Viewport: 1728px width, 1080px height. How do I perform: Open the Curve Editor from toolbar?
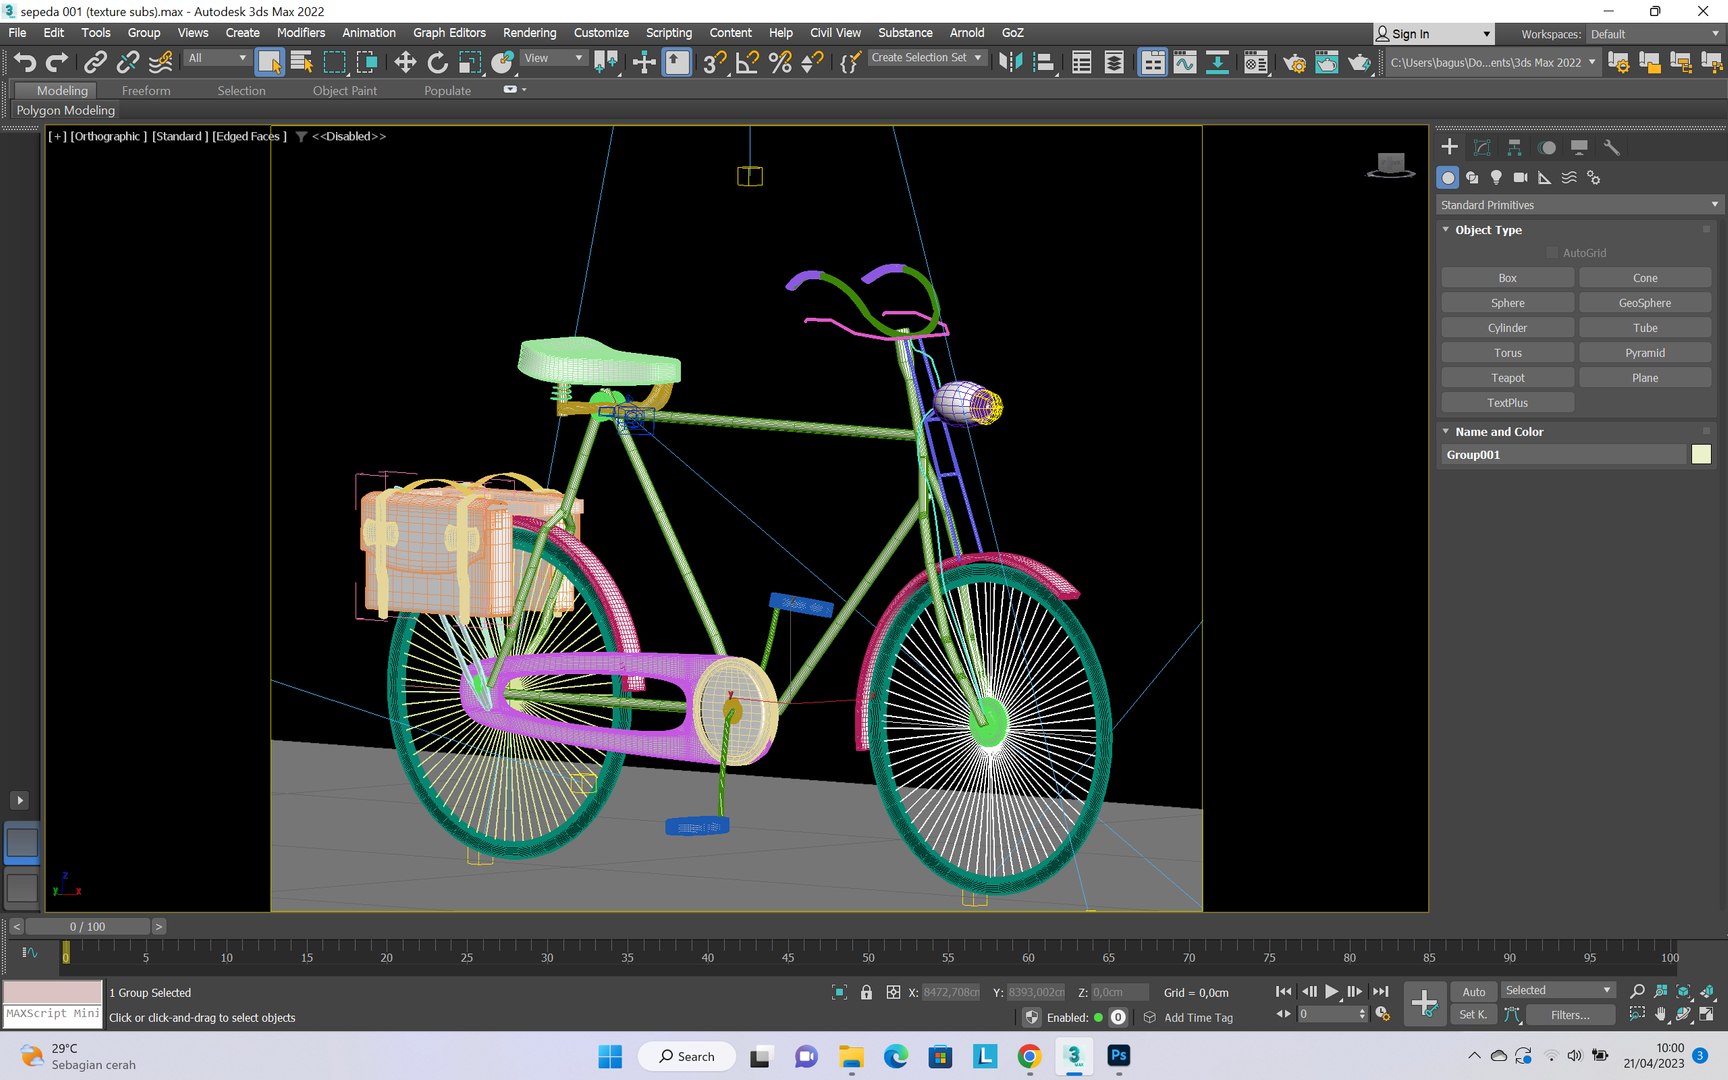point(1185,62)
